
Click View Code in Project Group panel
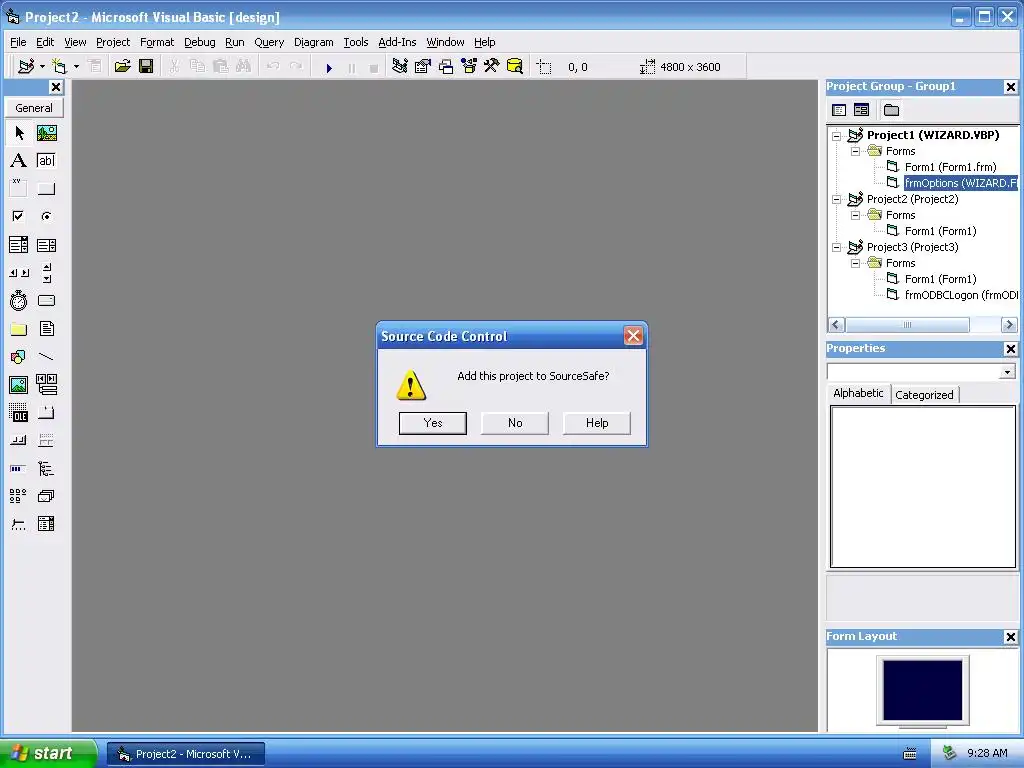[x=839, y=110]
